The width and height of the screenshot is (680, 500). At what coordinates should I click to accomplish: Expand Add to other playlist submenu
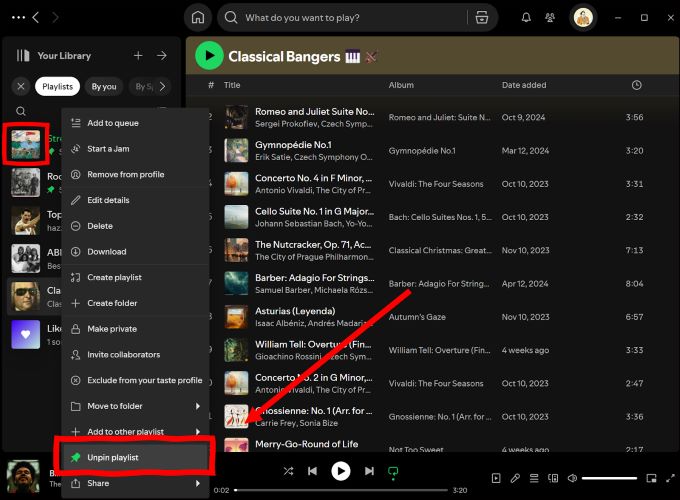pos(136,431)
